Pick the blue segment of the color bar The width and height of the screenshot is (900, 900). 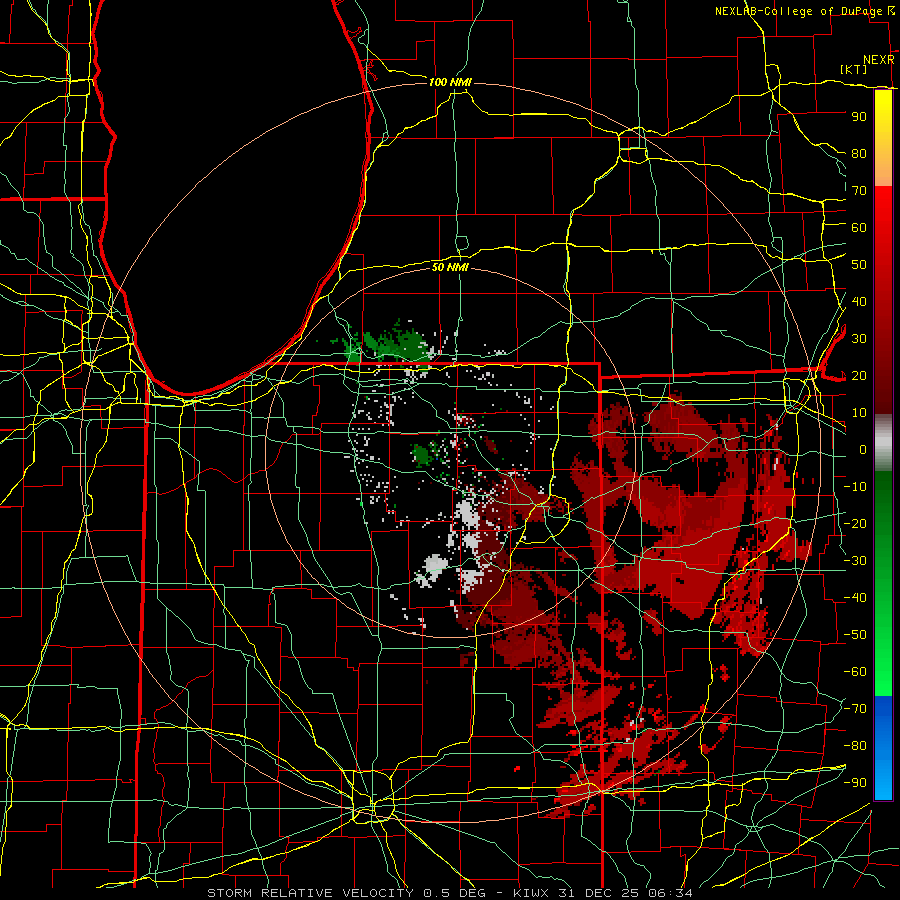(883, 748)
